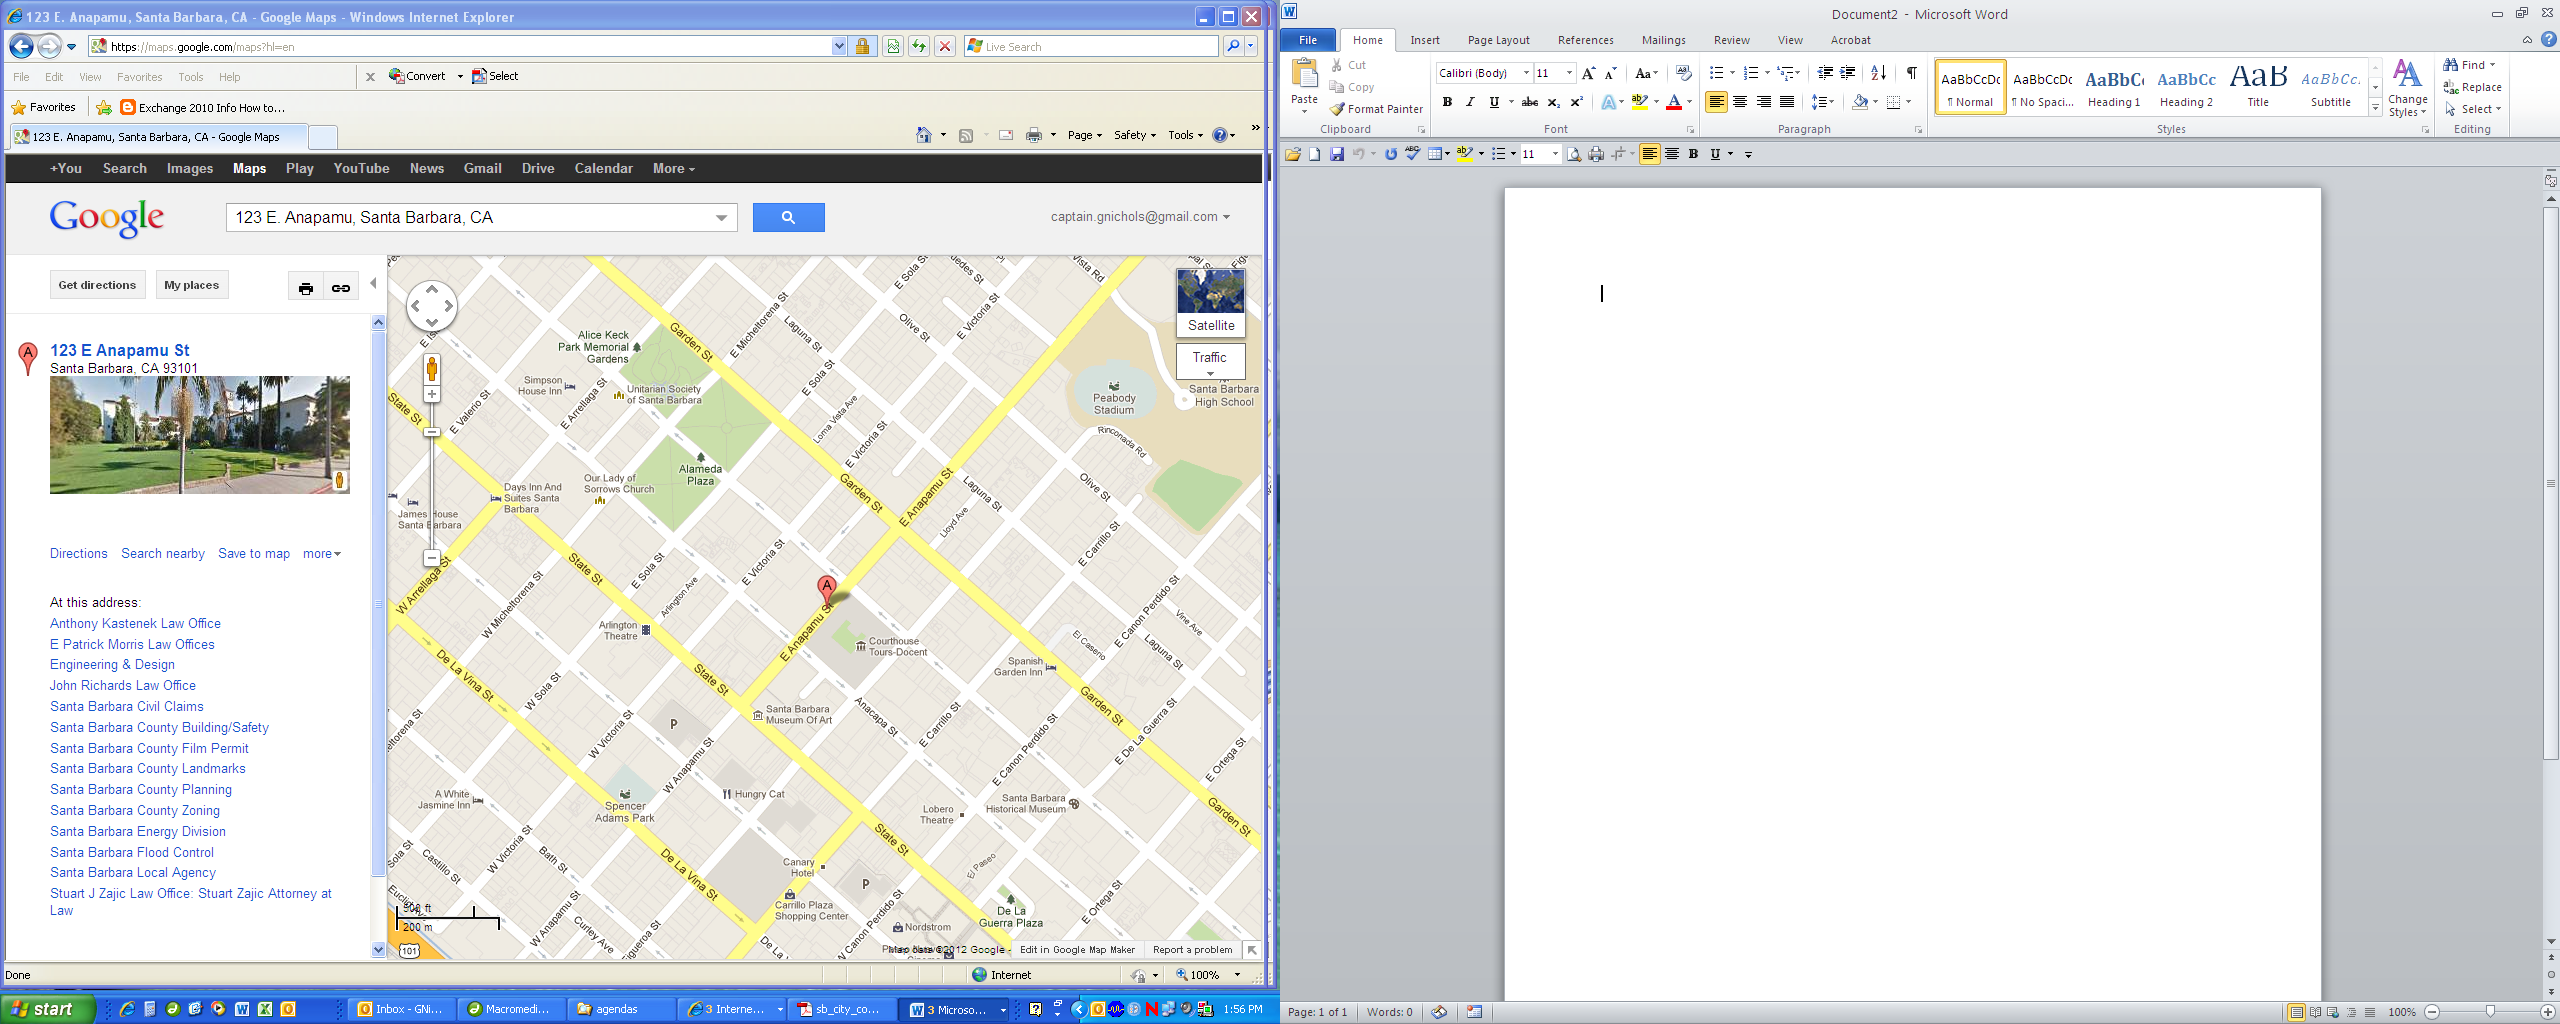Click the Street View pegman on map
This screenshot has width=2560, height=1024.
[x=432, y=369]
